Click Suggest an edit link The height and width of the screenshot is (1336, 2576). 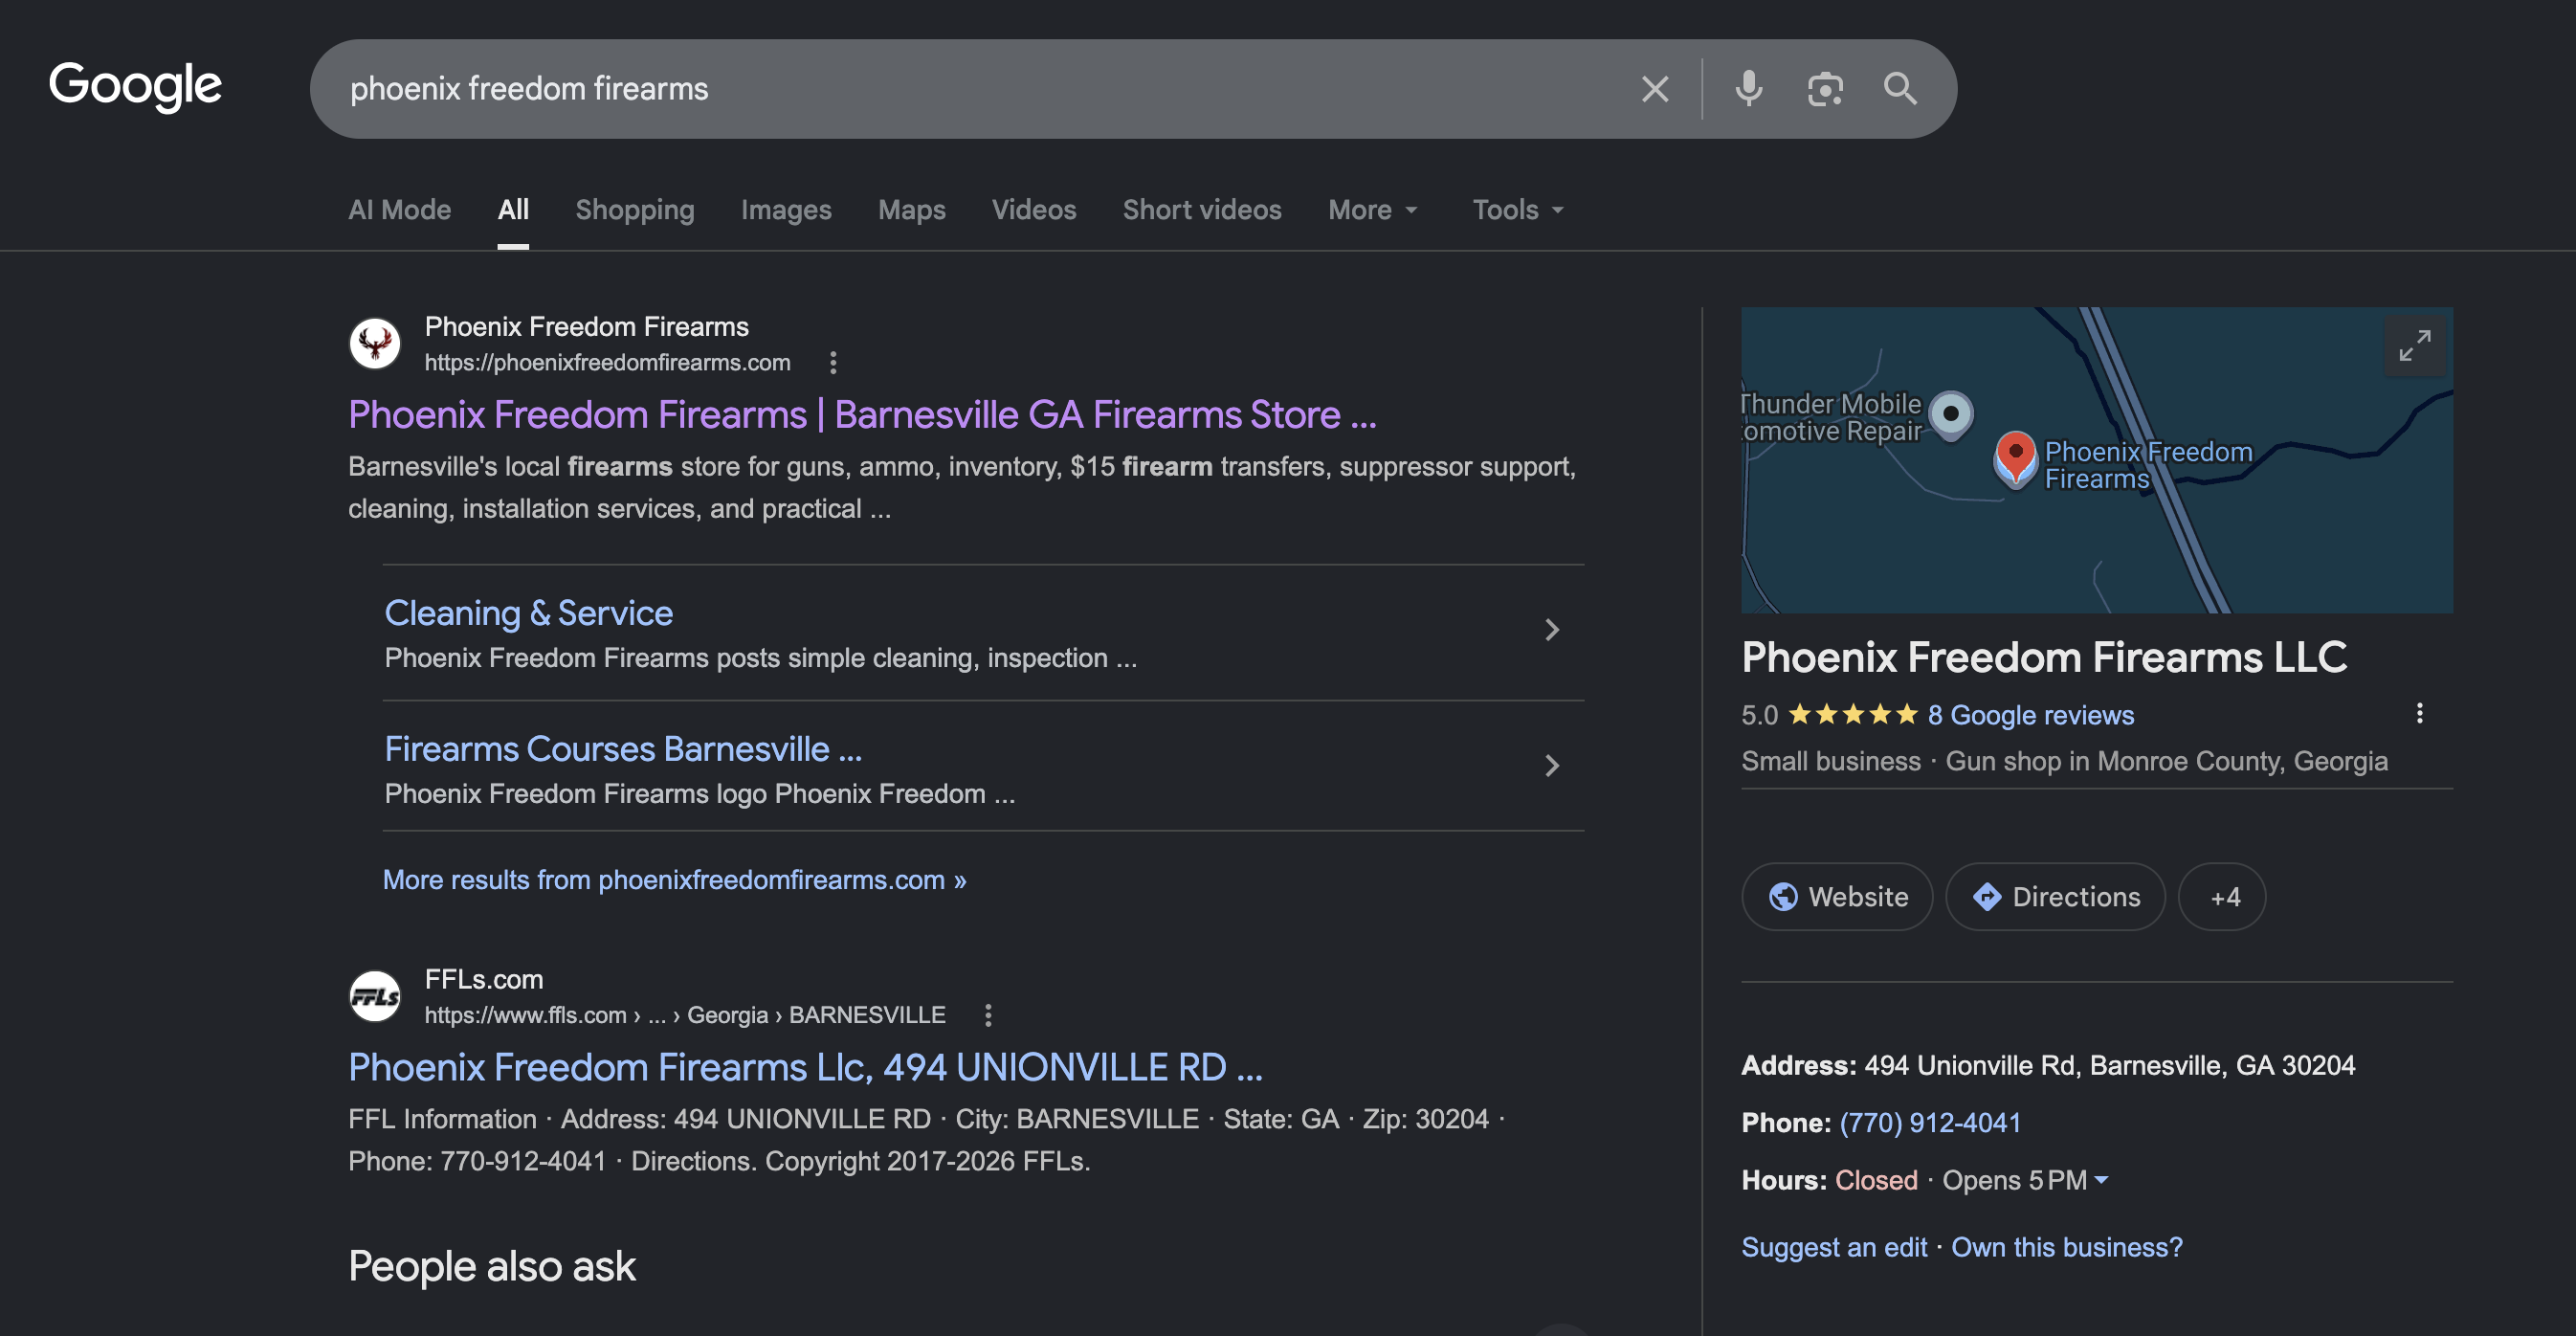click(x=1834, y=1247)
